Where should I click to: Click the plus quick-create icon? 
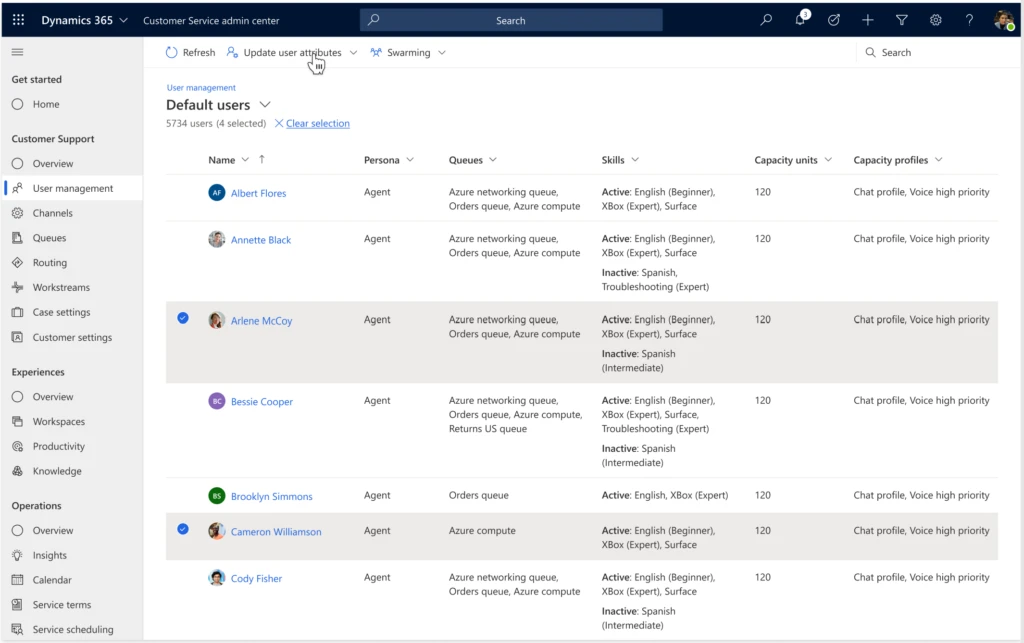[868, 20]
